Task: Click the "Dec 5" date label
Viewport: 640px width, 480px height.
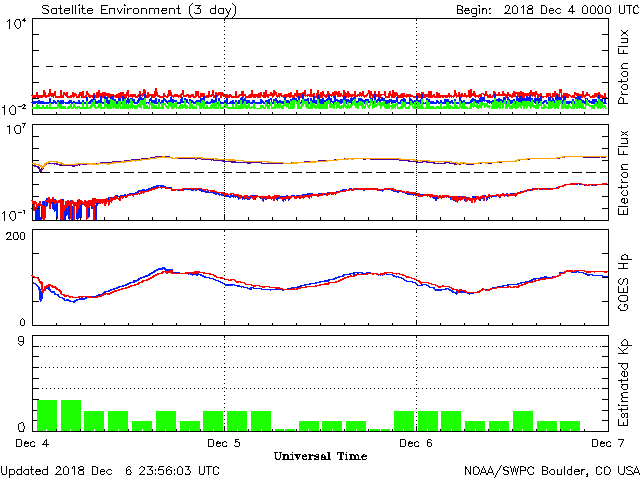Action: 224,443
